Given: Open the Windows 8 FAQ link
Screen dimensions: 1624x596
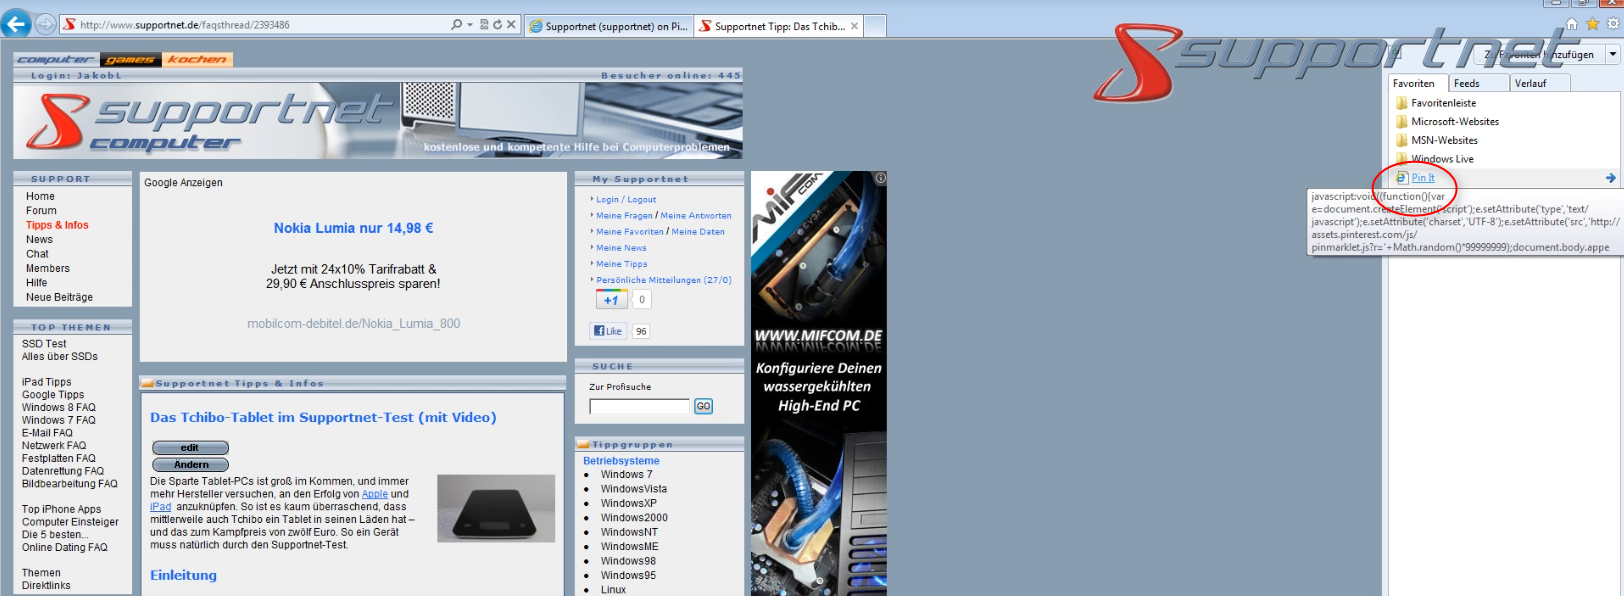Looking at the screenshot, I should 58,407.
